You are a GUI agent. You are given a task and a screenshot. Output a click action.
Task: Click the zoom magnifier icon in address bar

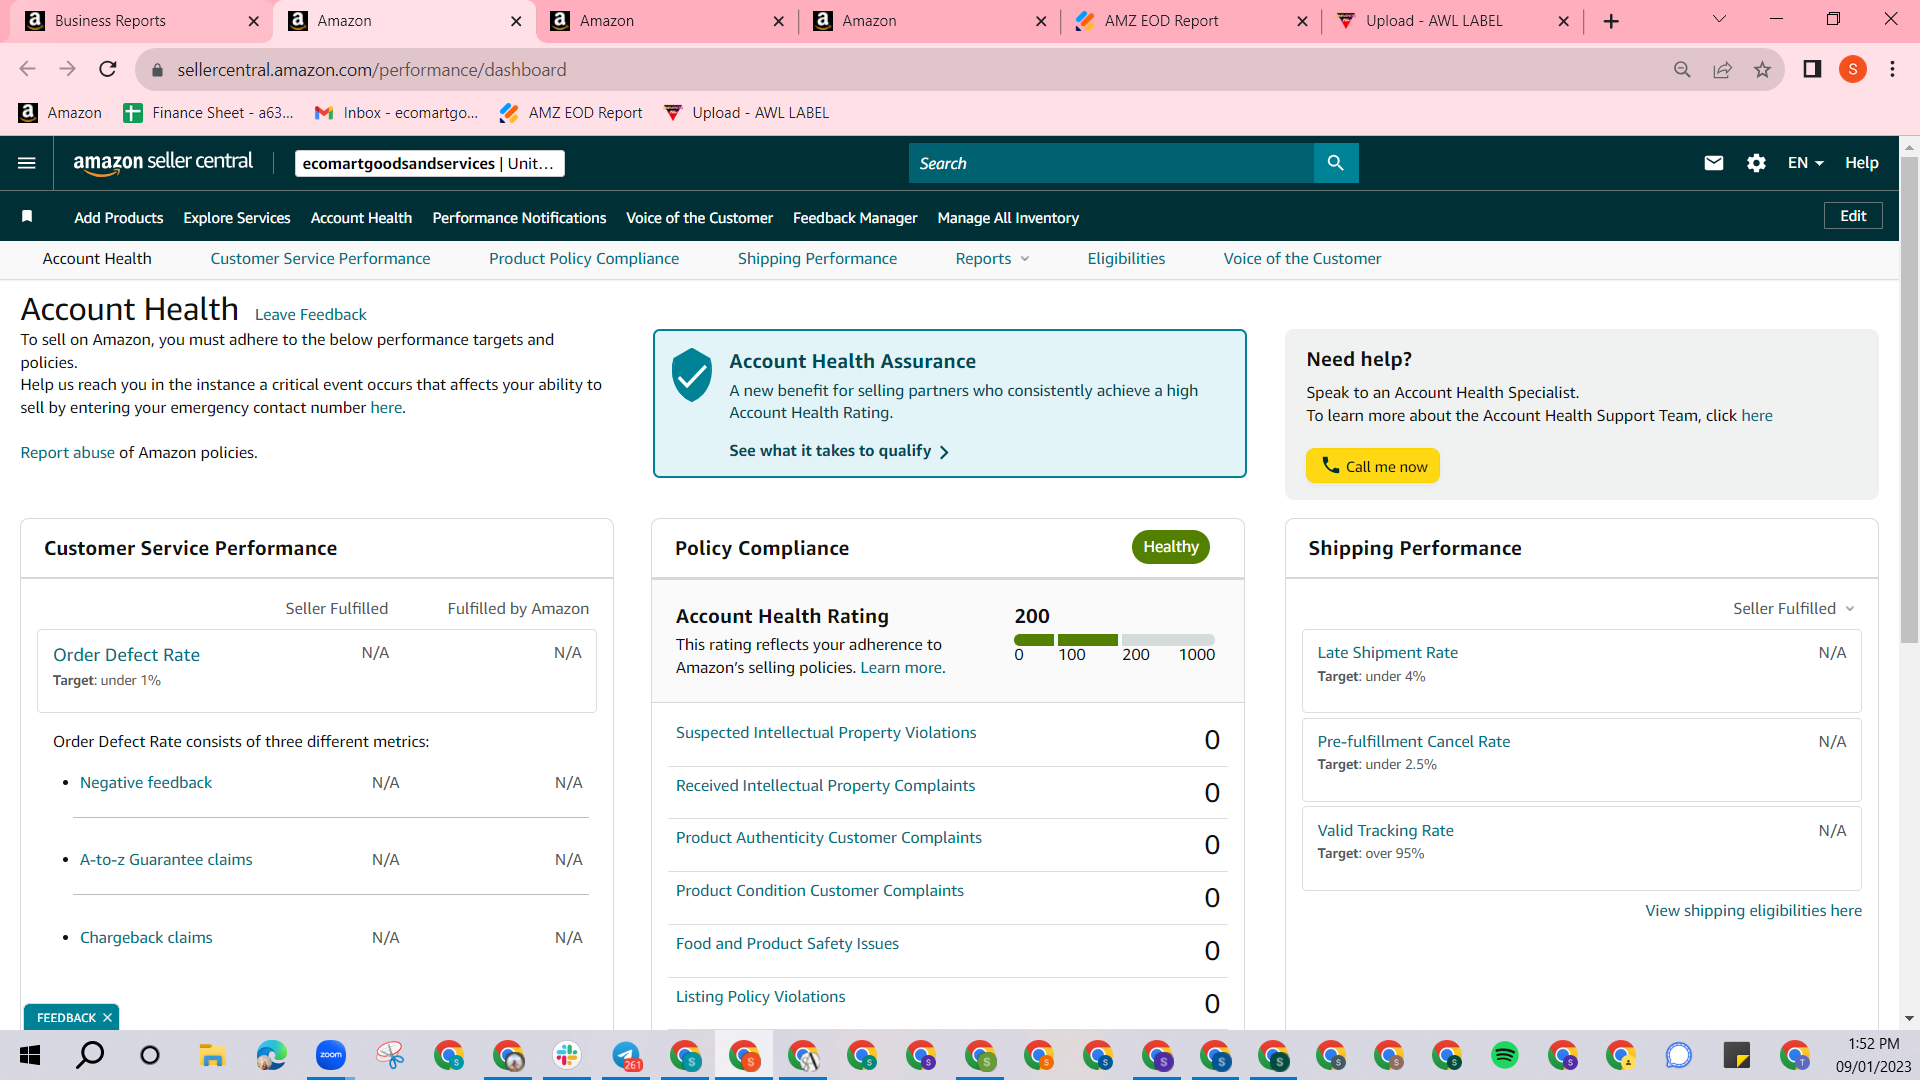coord(1682,69)
